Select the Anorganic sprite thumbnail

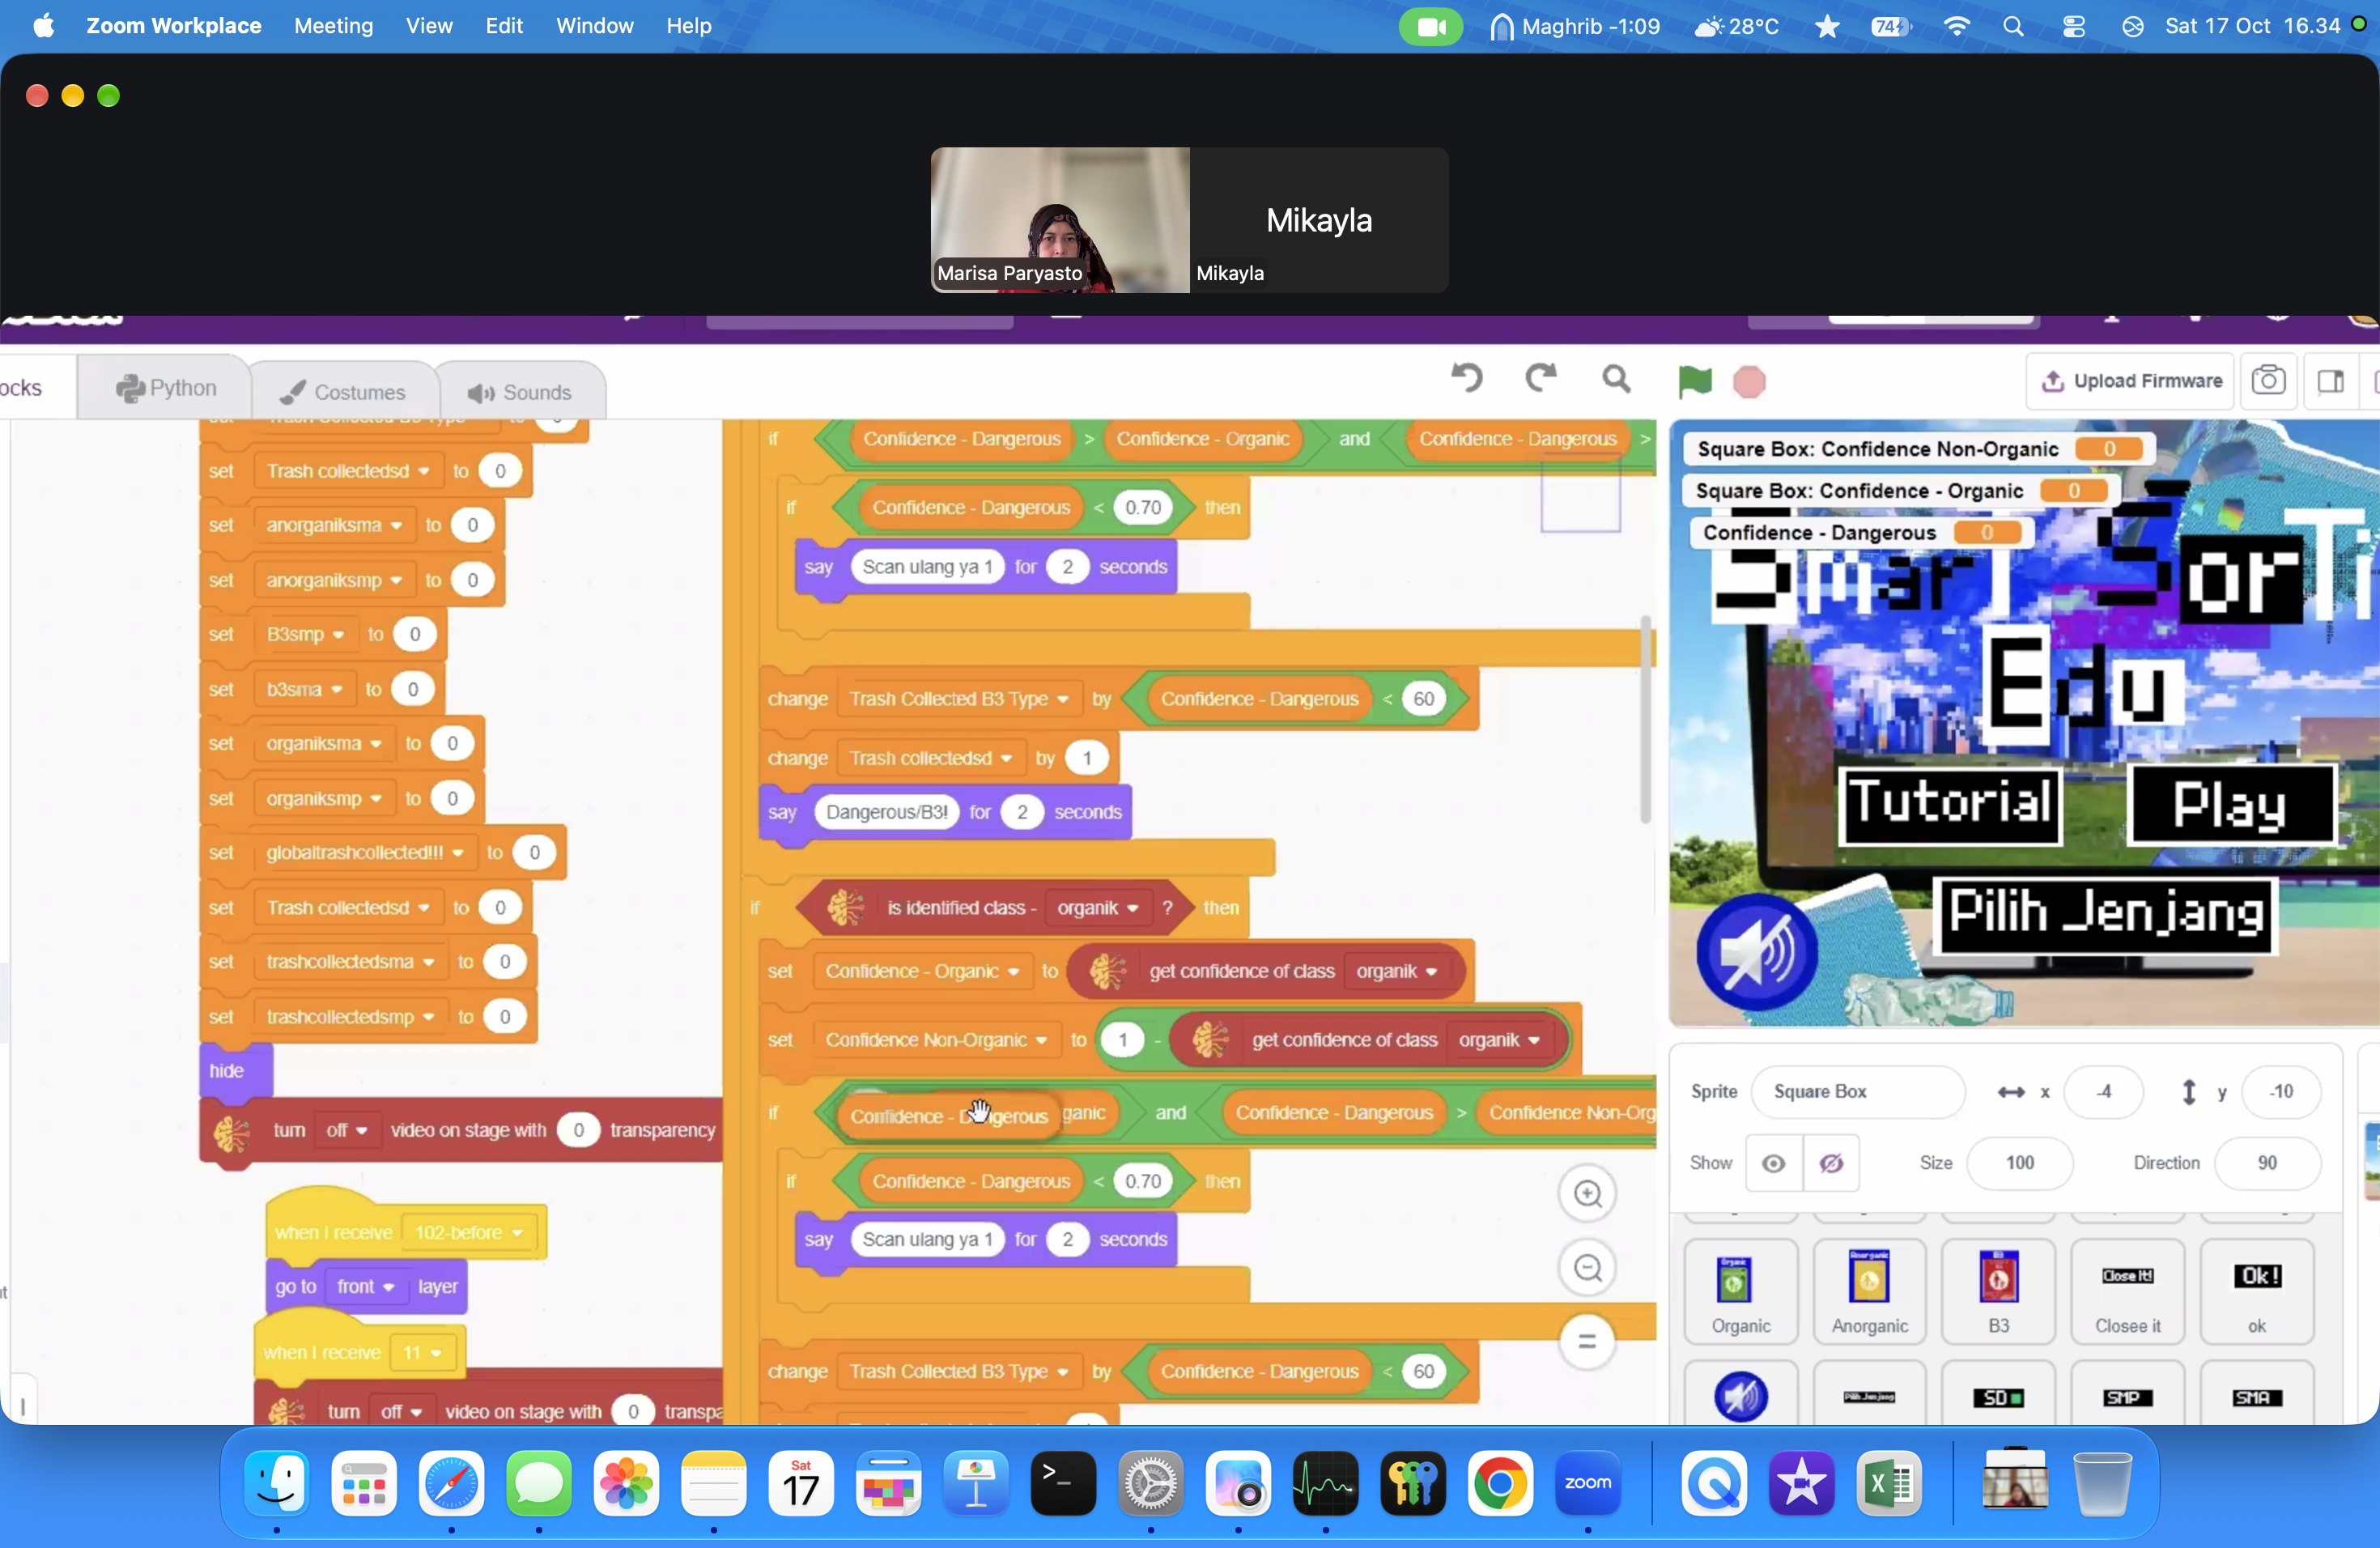coord(1869,1291)
